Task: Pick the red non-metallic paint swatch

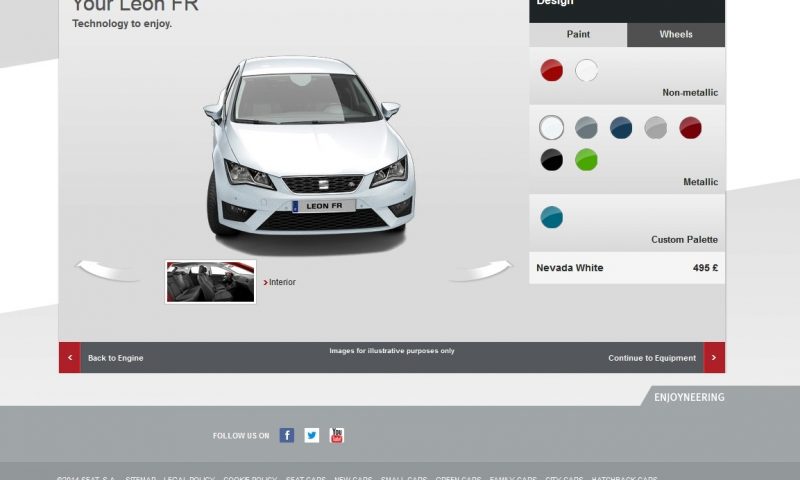Action: 552,70
